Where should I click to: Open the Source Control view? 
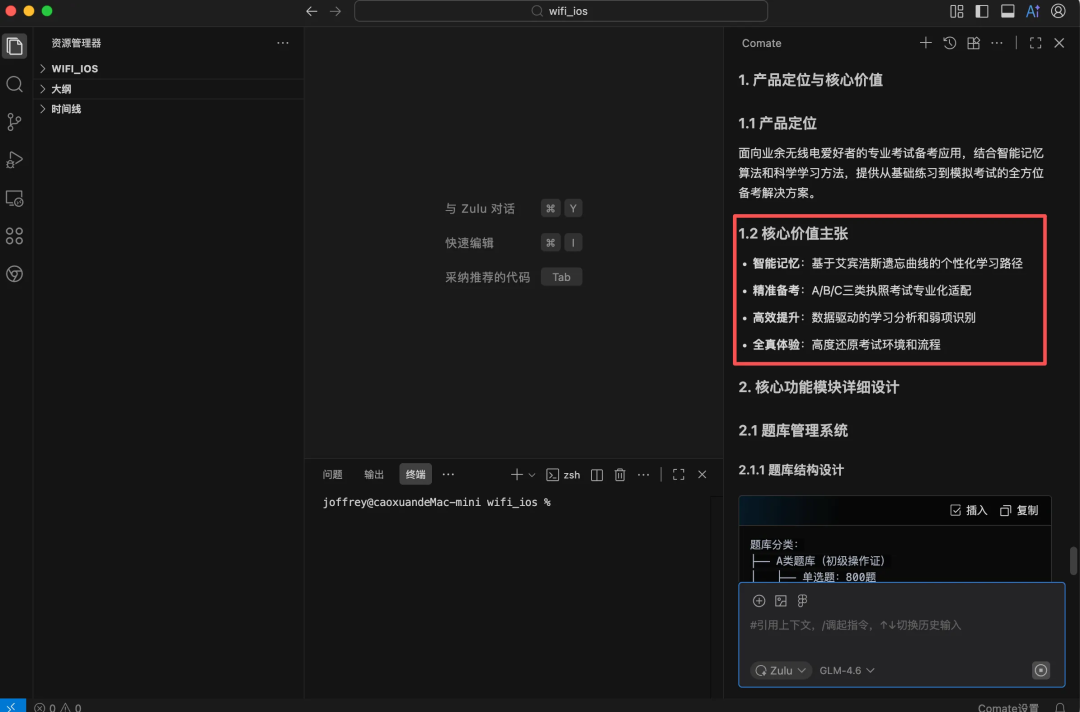tap(14, 122)
